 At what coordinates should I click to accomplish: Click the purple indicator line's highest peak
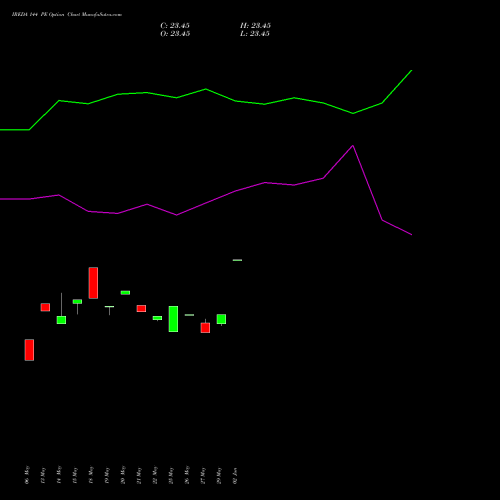353,146
